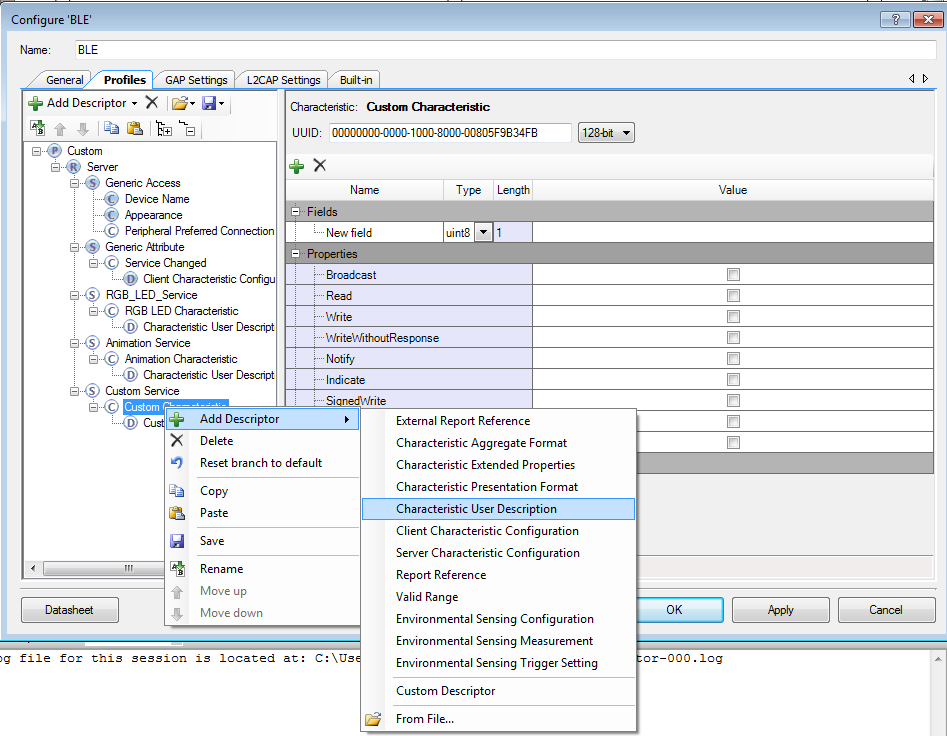Click the toolbar Delete X icon beside Add Descriptor
The width and height of the screenshot is (947, 736).
click(x=152, y=103)
